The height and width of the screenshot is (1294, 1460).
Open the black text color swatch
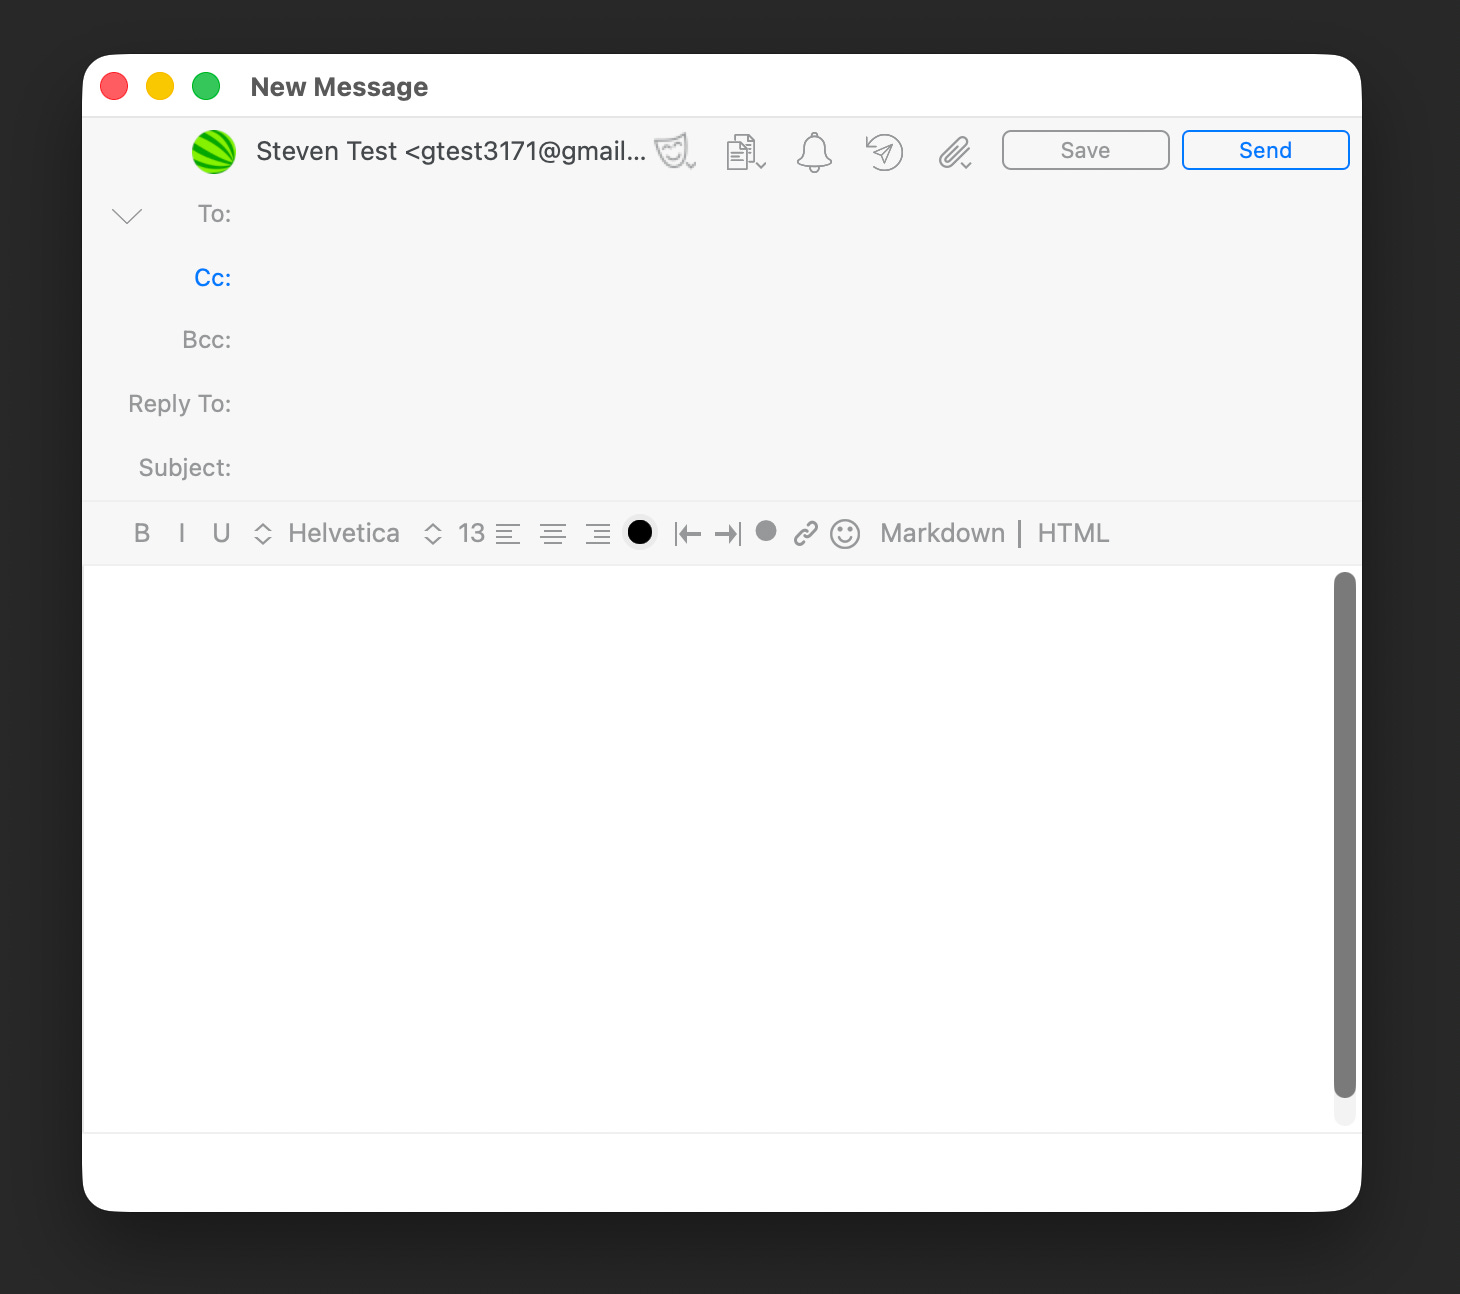[640, 532]
